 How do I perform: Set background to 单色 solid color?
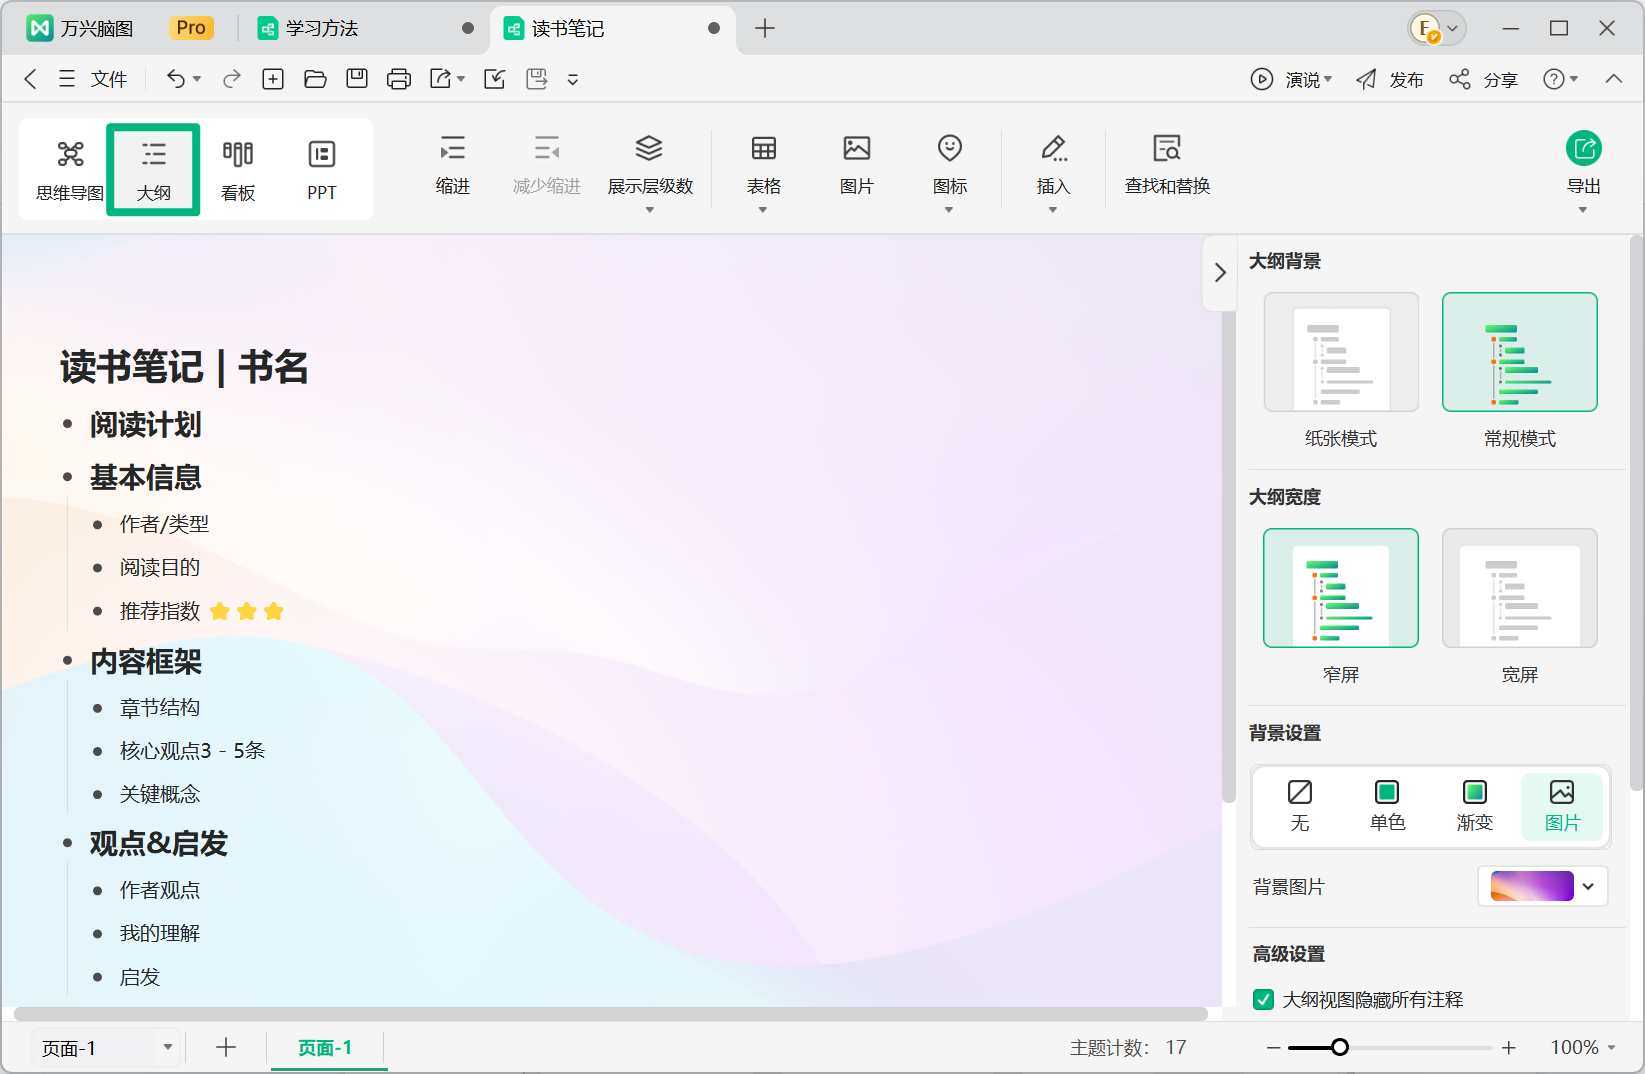(x=1387, y=806)
